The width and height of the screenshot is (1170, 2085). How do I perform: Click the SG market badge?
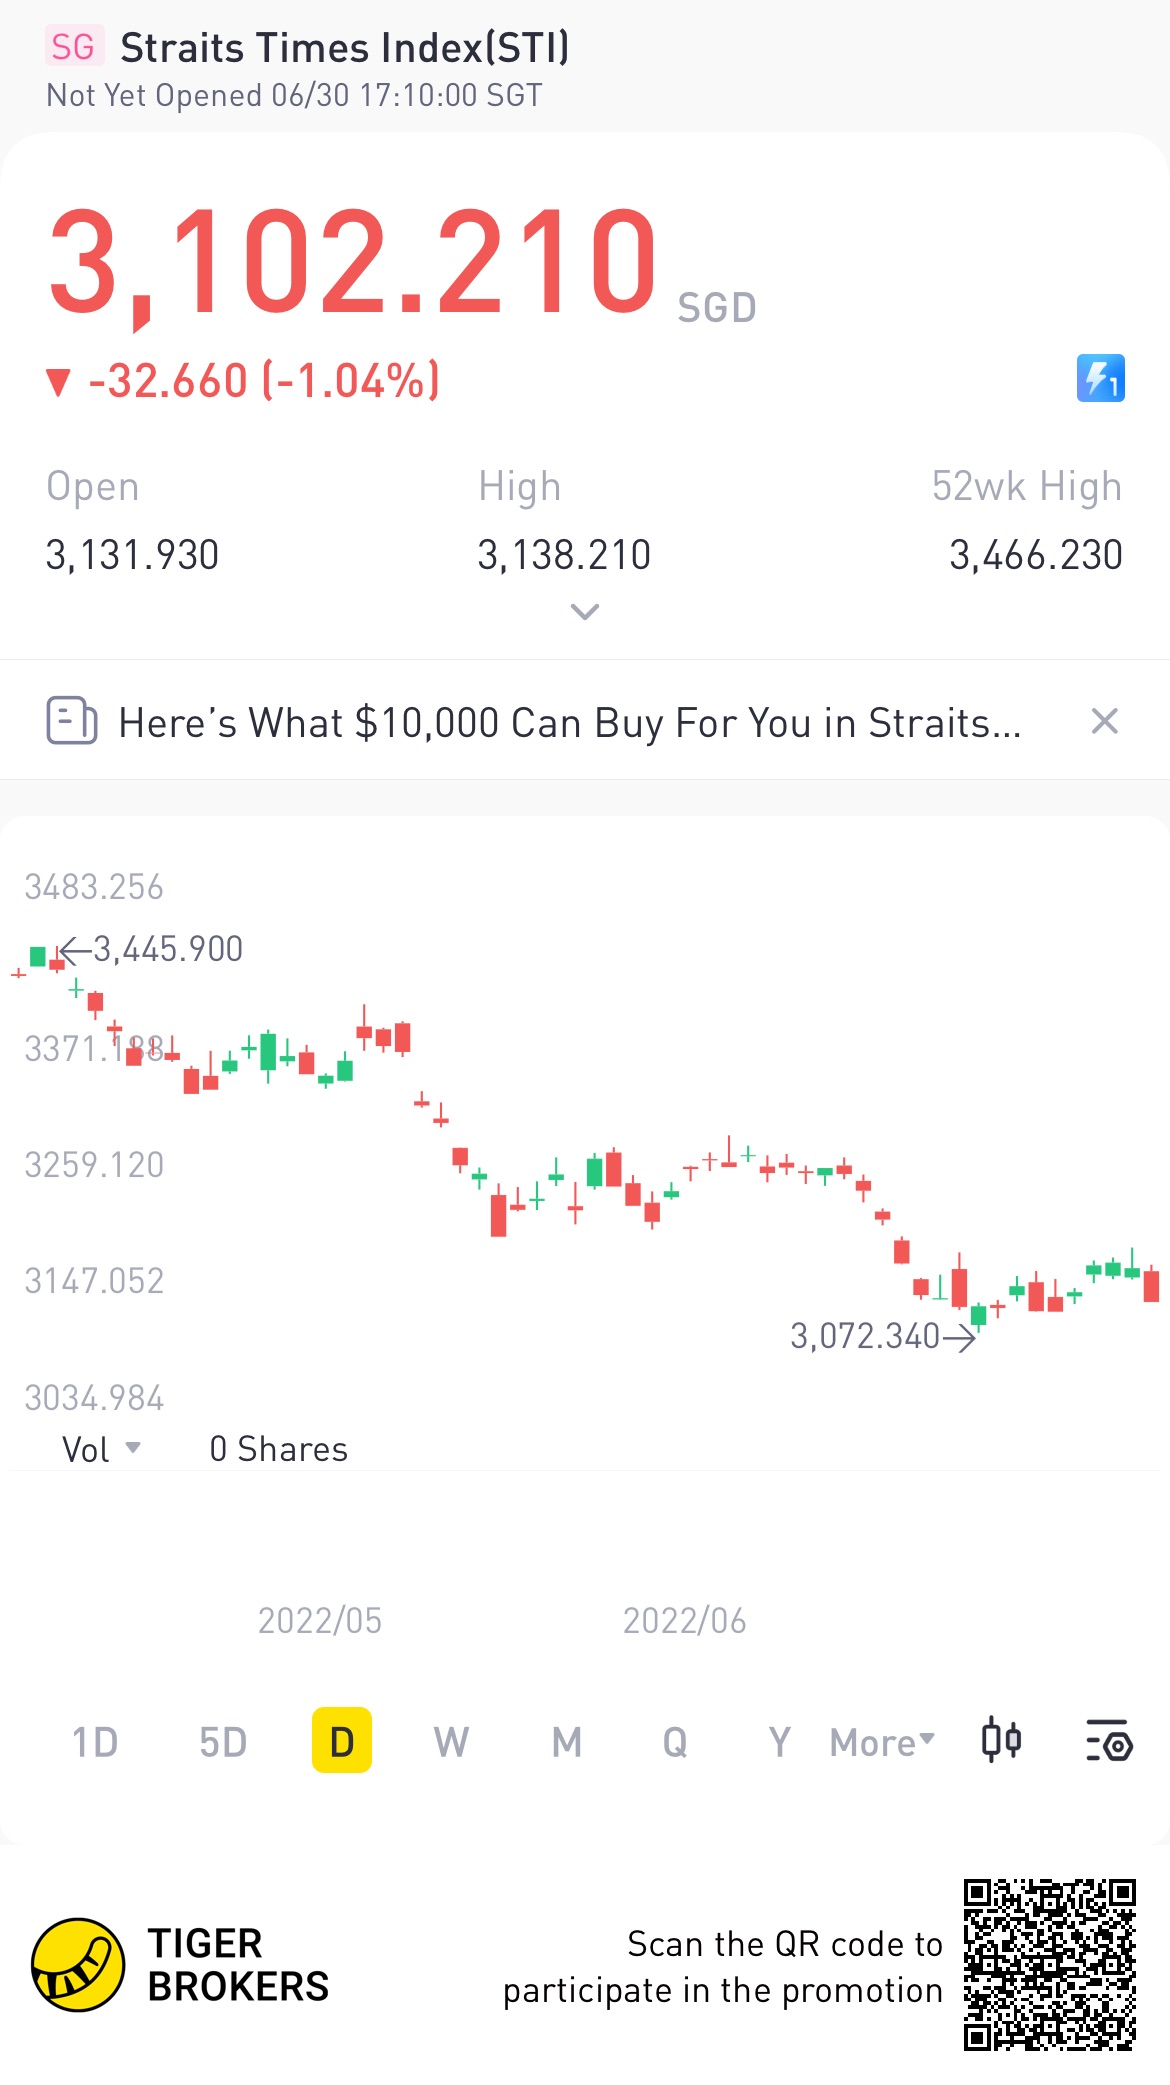coord(72,47)
